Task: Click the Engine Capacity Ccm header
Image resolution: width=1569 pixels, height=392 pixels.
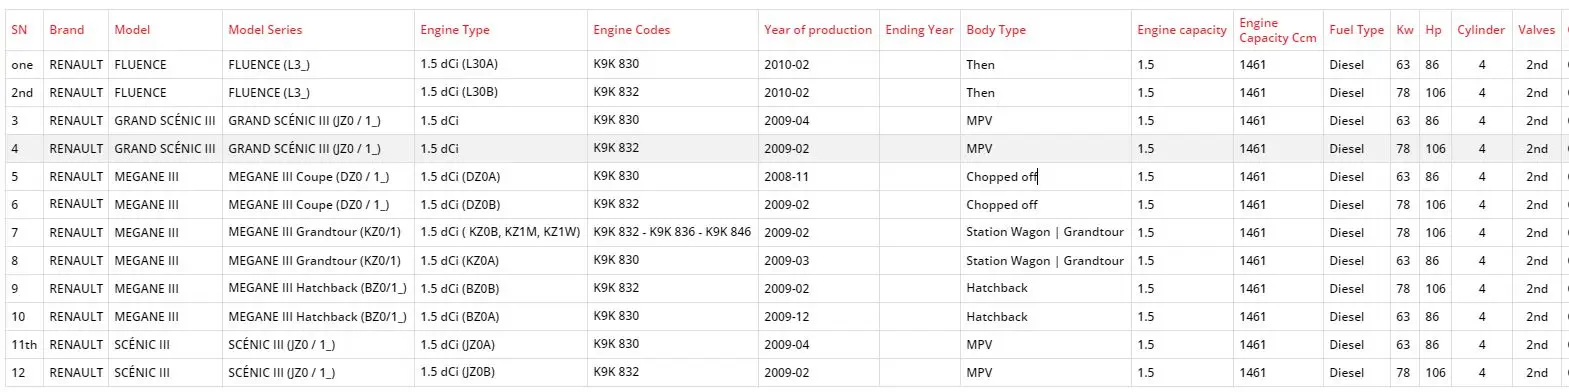Action: (1278, 30)
